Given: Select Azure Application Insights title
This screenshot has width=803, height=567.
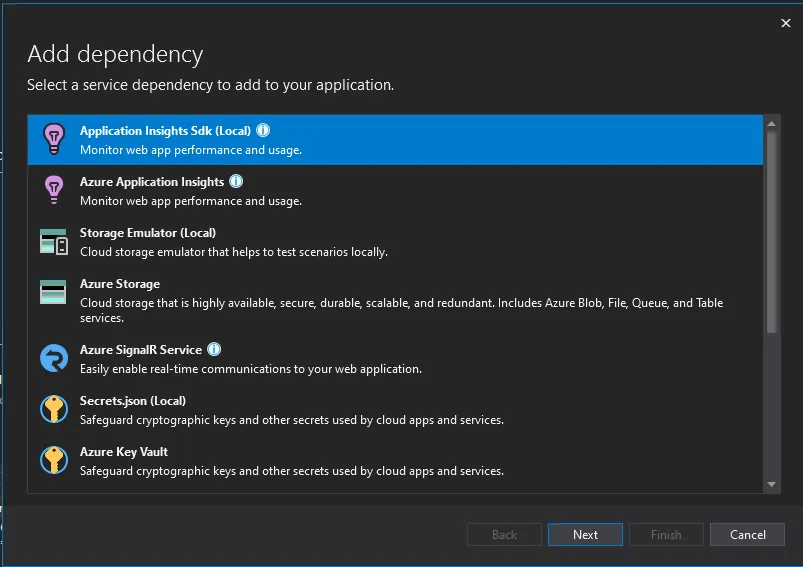Looking at the screenshot, I should (152, 182).
